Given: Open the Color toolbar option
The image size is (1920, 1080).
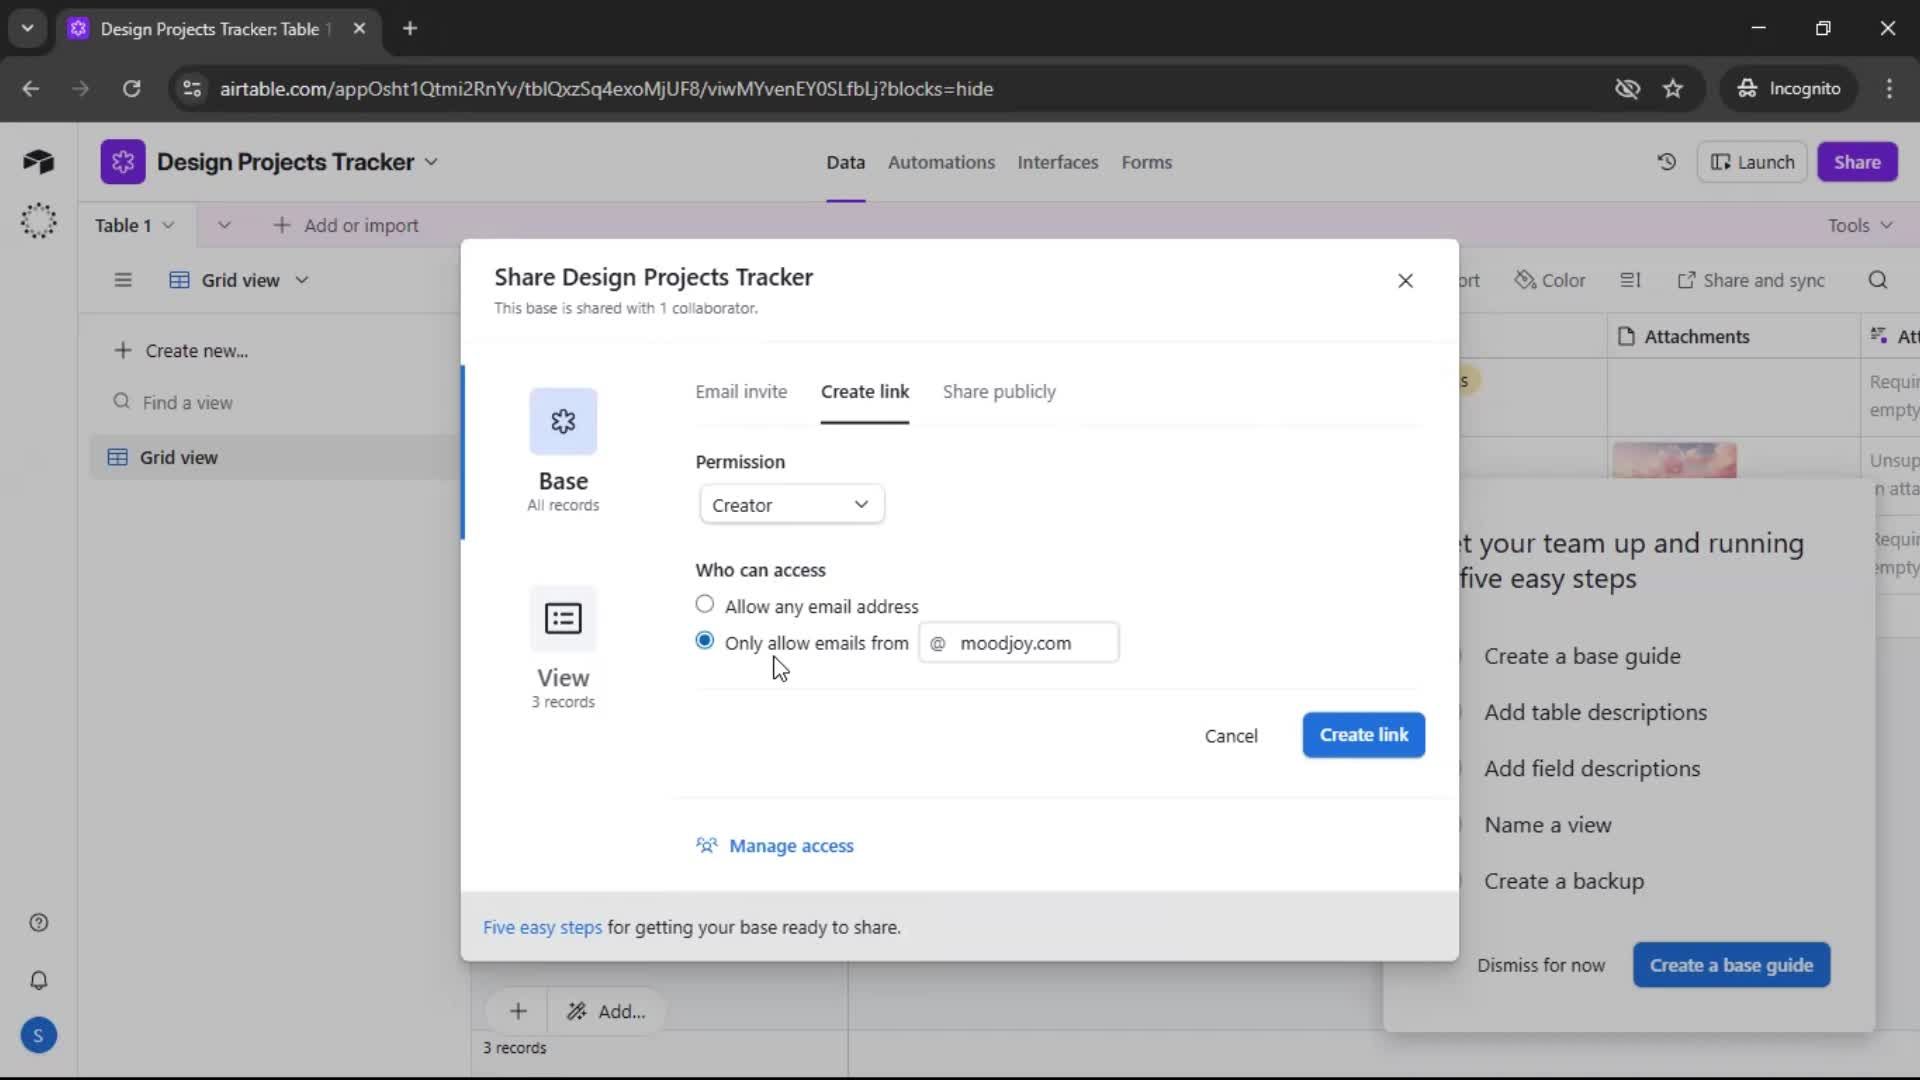Looking at the screenshot, I should pos(1550,281).
